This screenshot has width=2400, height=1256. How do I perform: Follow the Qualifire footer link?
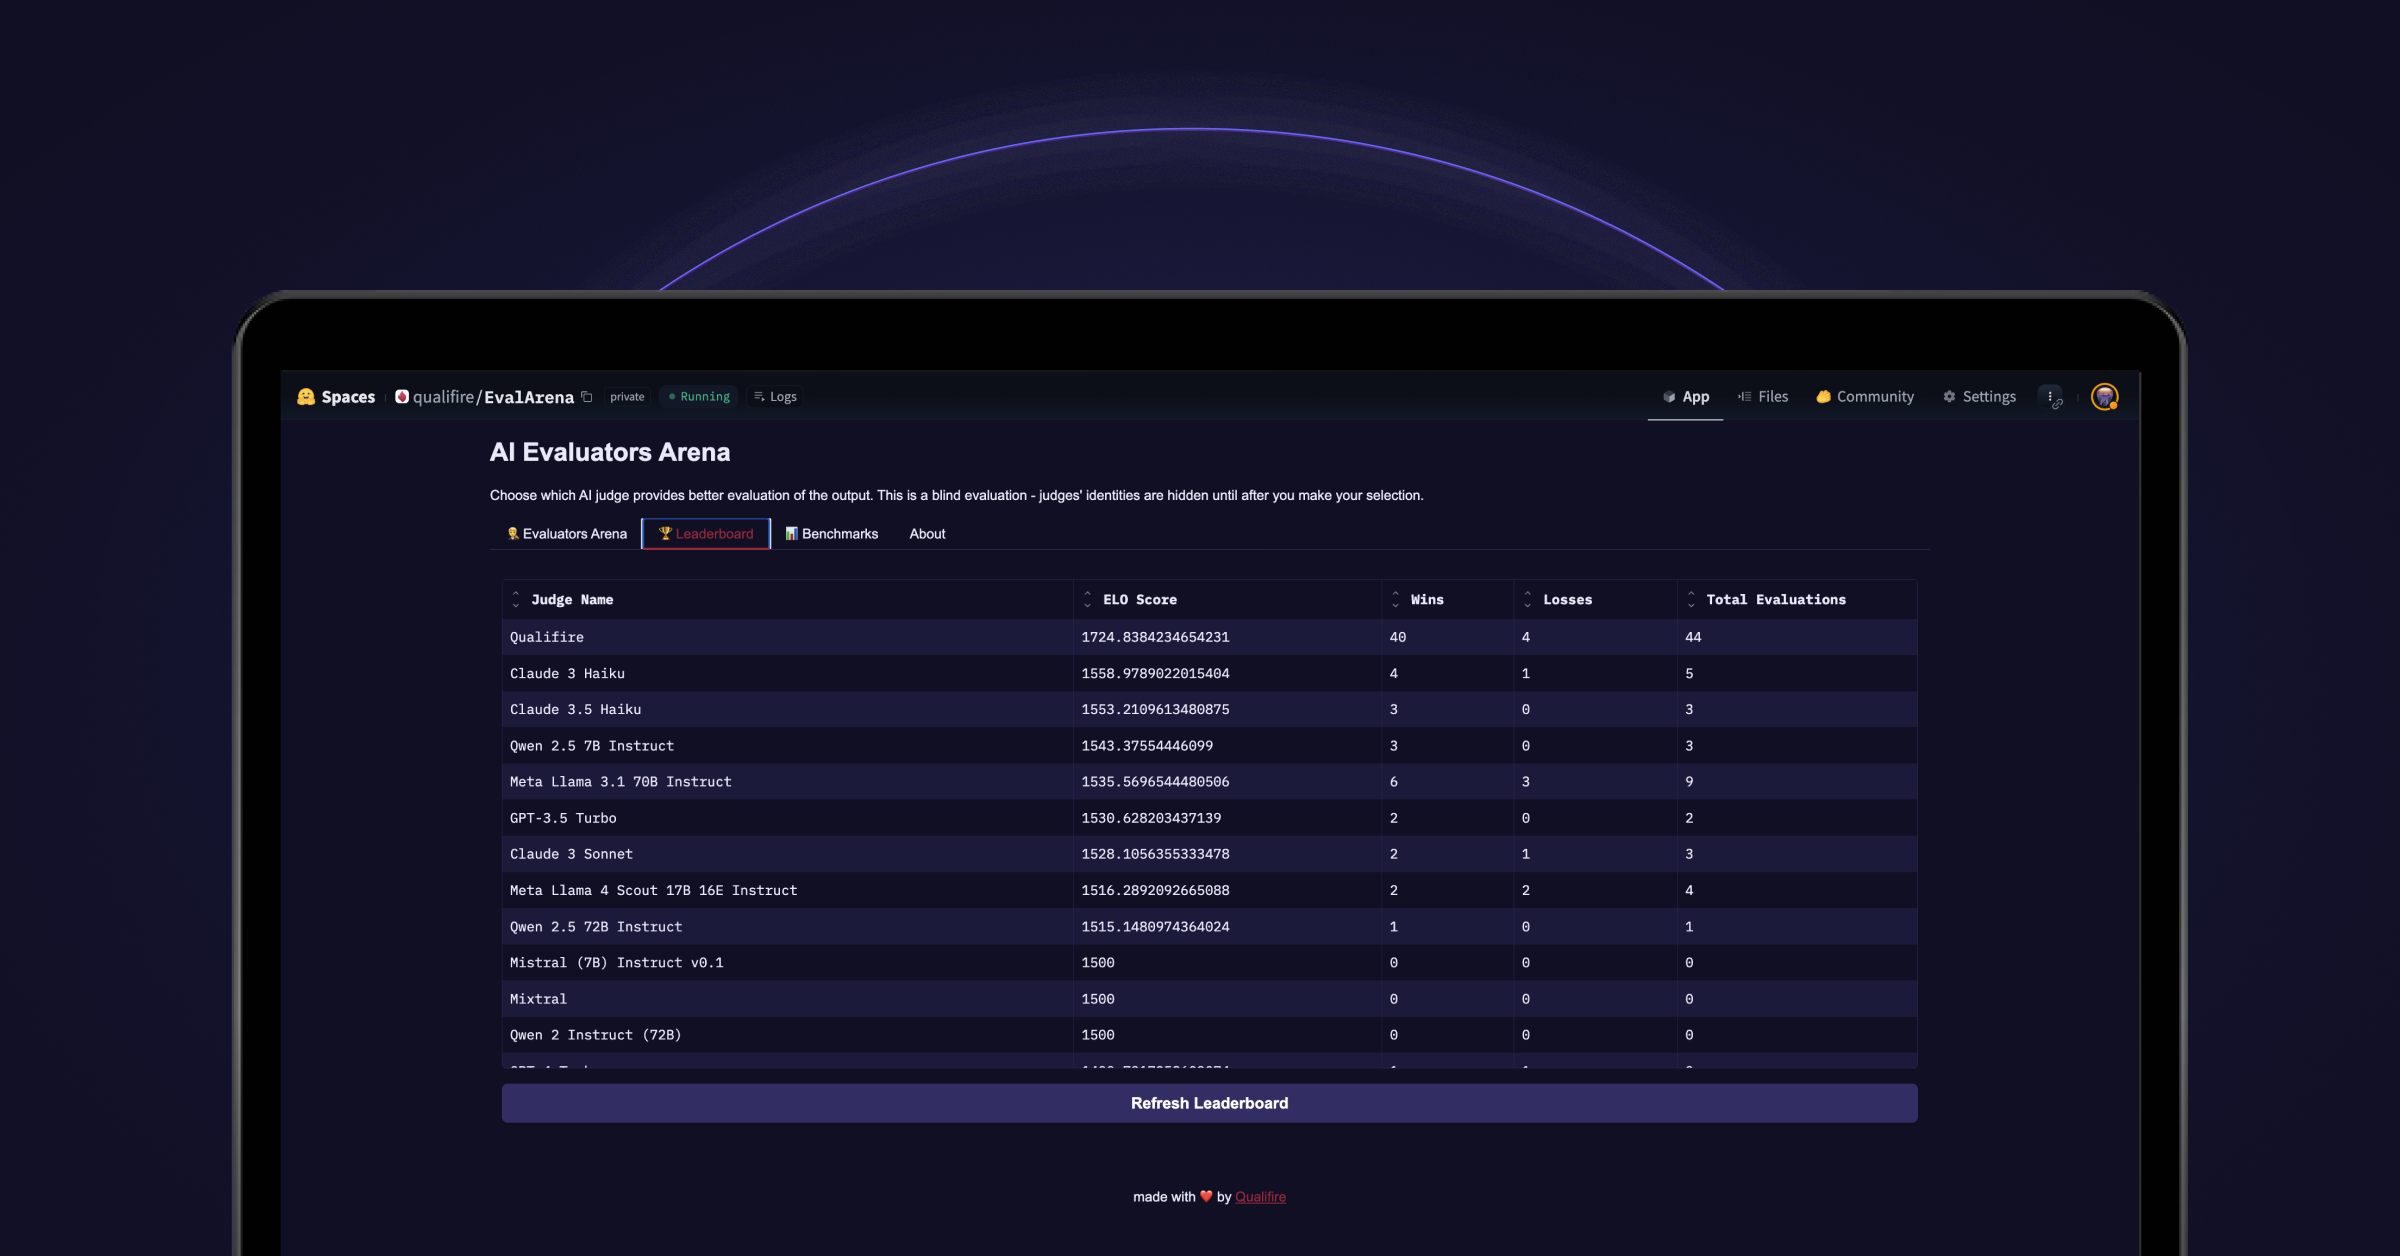click(1260, 1197)
